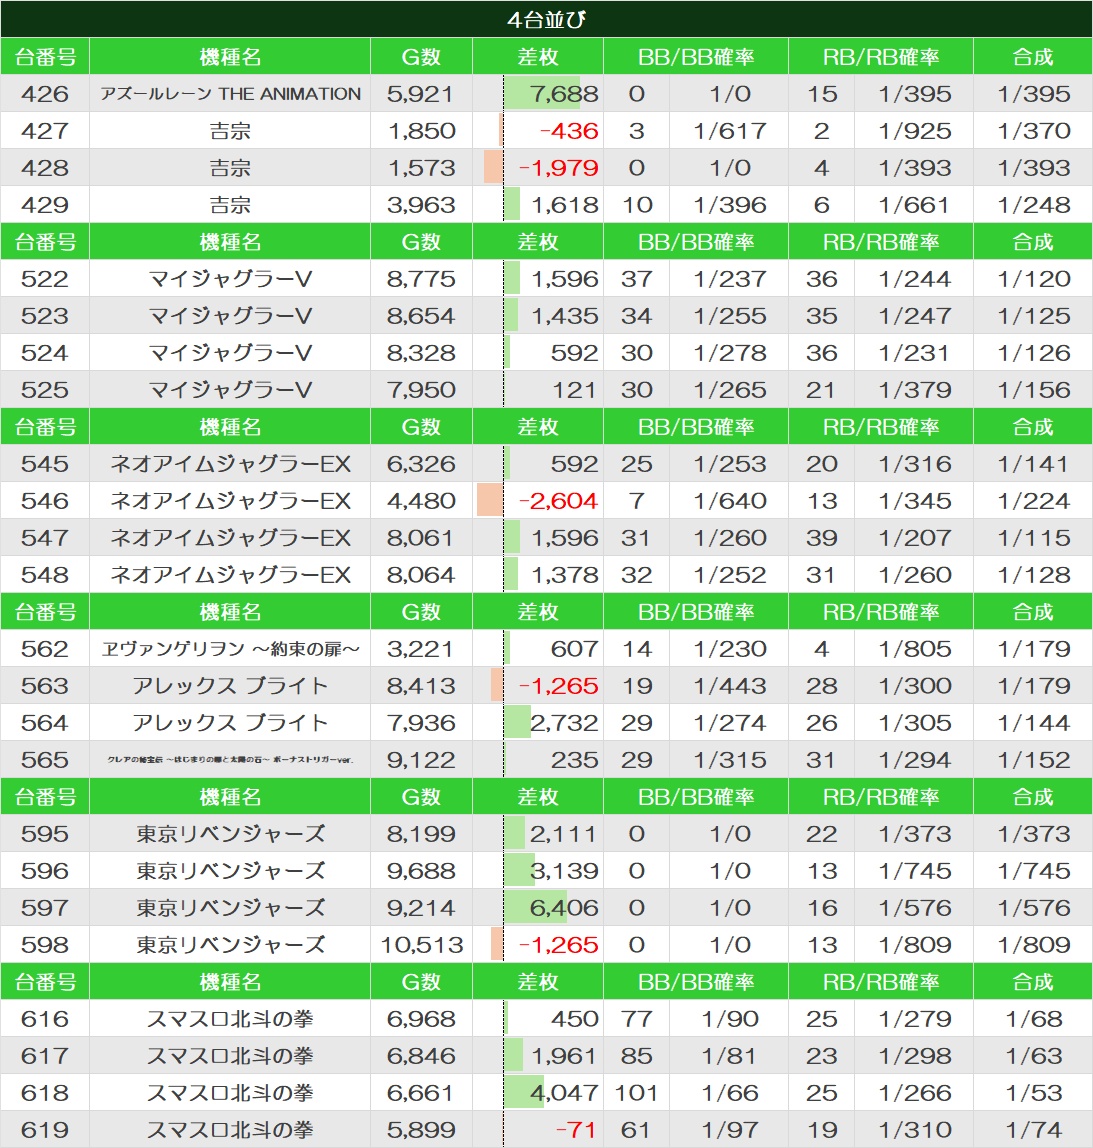This screenshot has height=1148, width=1093.
Task: Select machine number 426 cell
Action: click(x=45, y=94)
